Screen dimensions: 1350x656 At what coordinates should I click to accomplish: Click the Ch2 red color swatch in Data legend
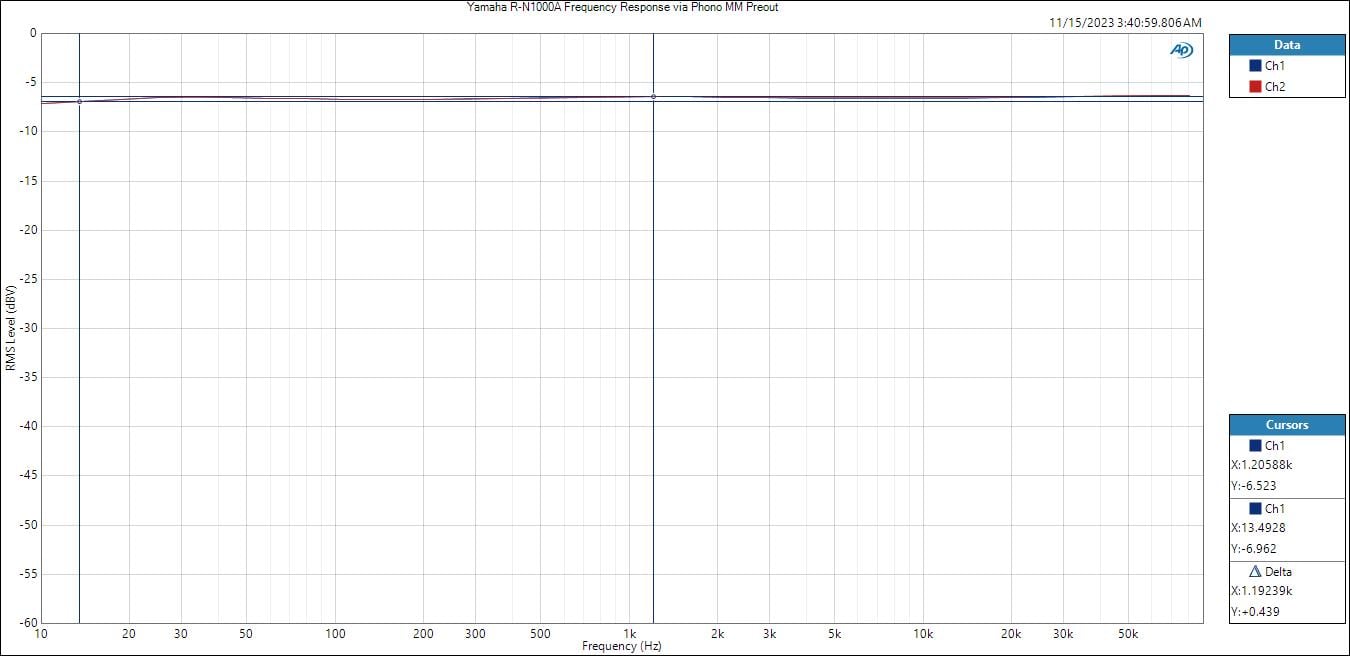click(1255, 86)
